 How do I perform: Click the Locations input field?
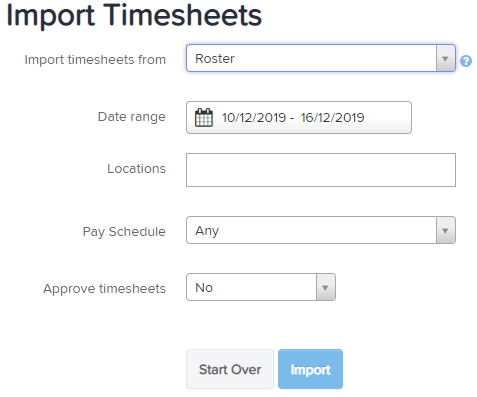321,170
